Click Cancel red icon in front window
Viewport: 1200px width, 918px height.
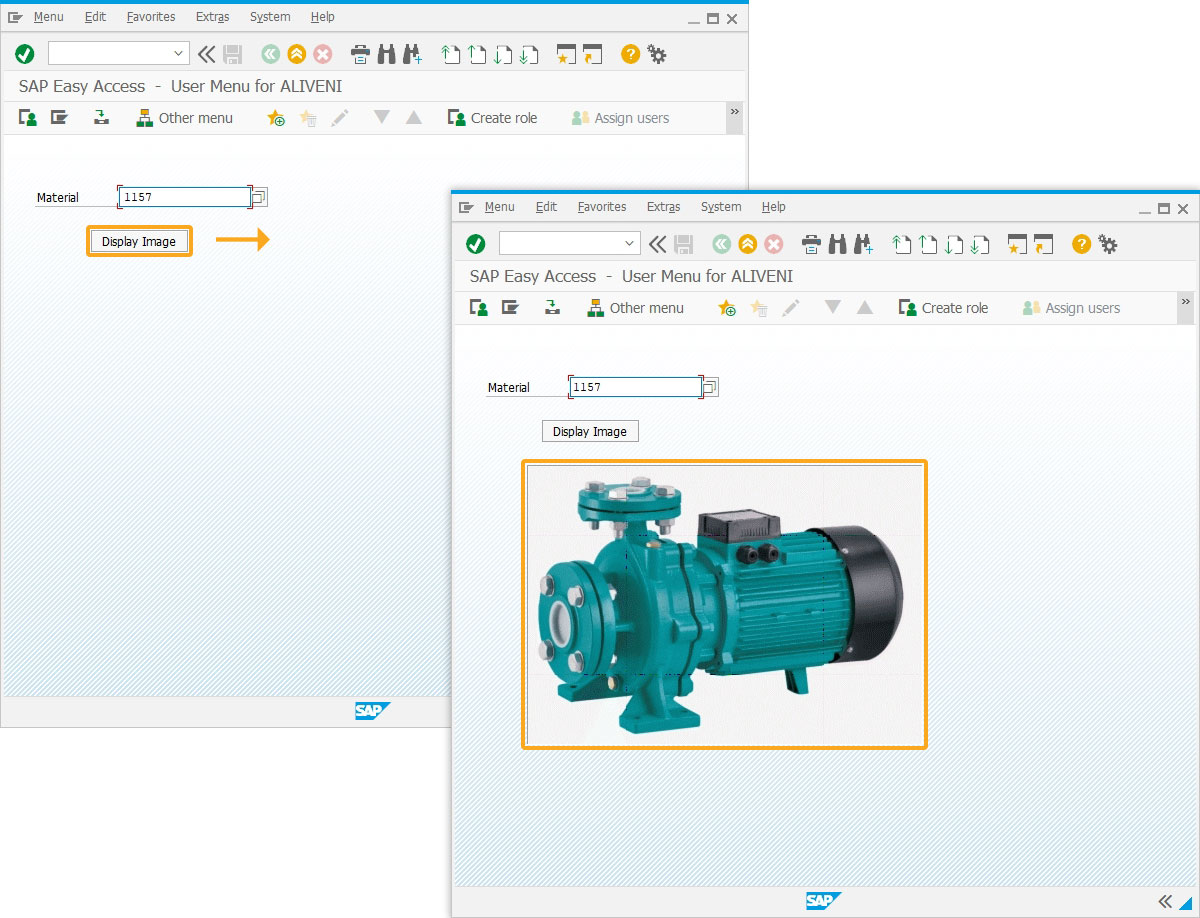pos(773,244)
